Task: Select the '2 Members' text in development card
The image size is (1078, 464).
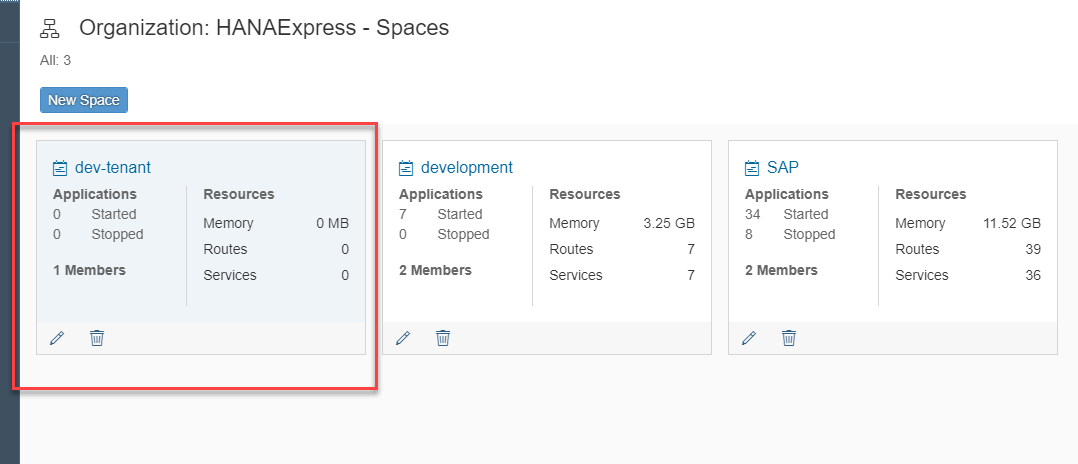Action: (435, 270)
